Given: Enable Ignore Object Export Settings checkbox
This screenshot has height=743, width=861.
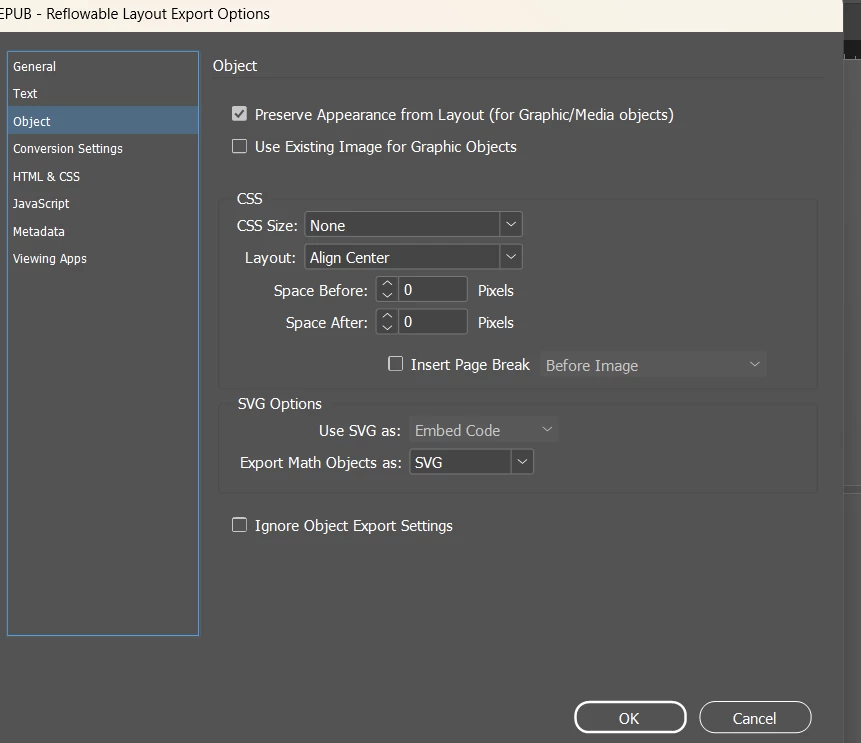Looking at the screenshot, I should point(239,525).
